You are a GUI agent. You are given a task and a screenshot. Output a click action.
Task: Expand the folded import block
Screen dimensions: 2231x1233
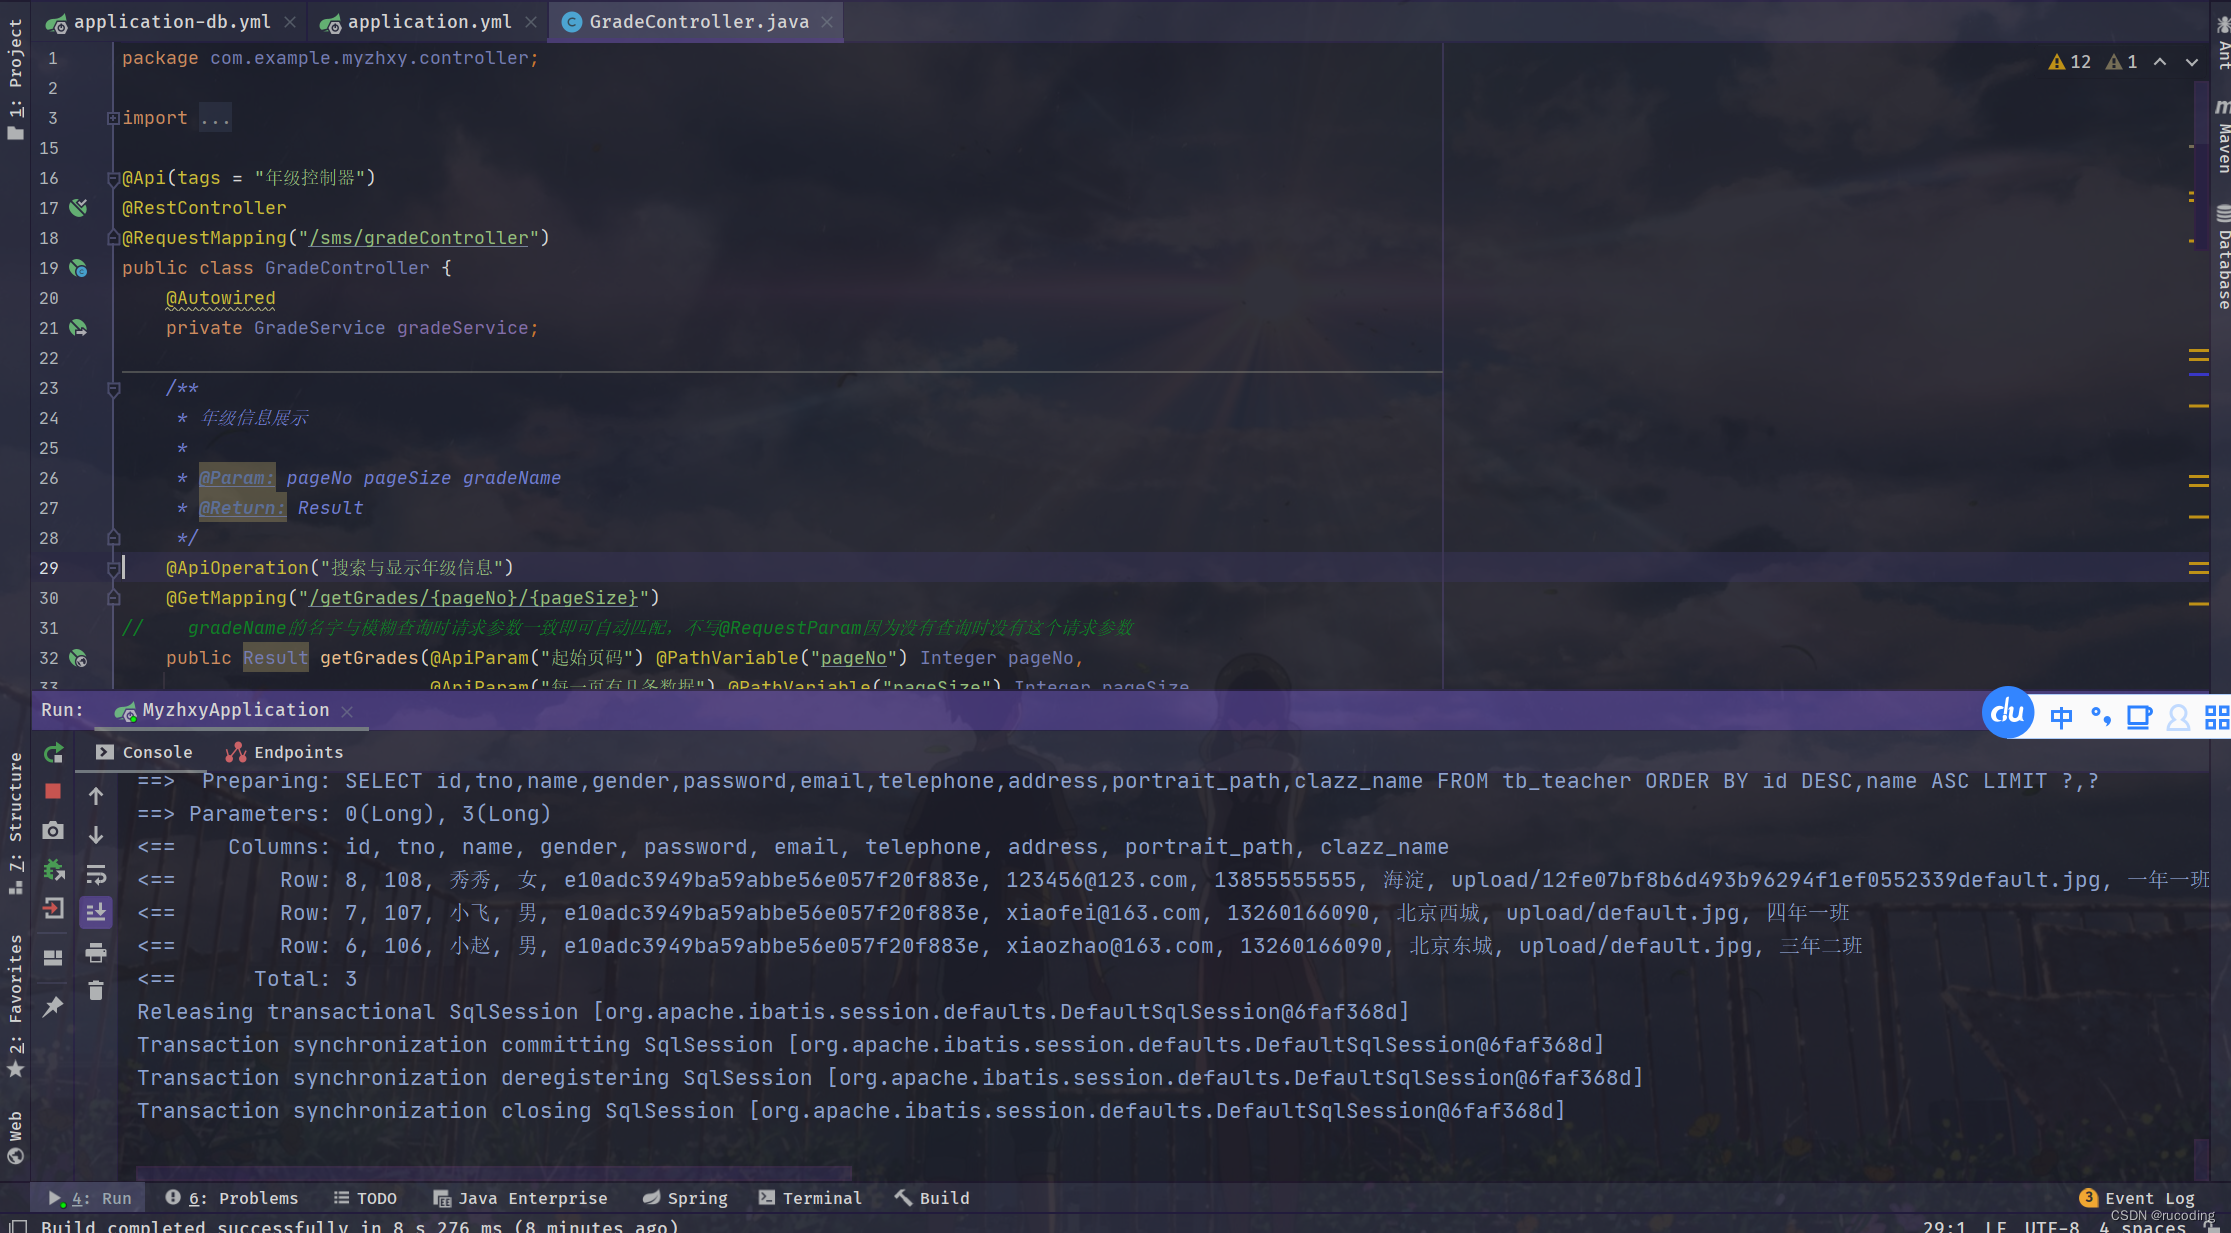pyautogui.click(x=113, y=118)
